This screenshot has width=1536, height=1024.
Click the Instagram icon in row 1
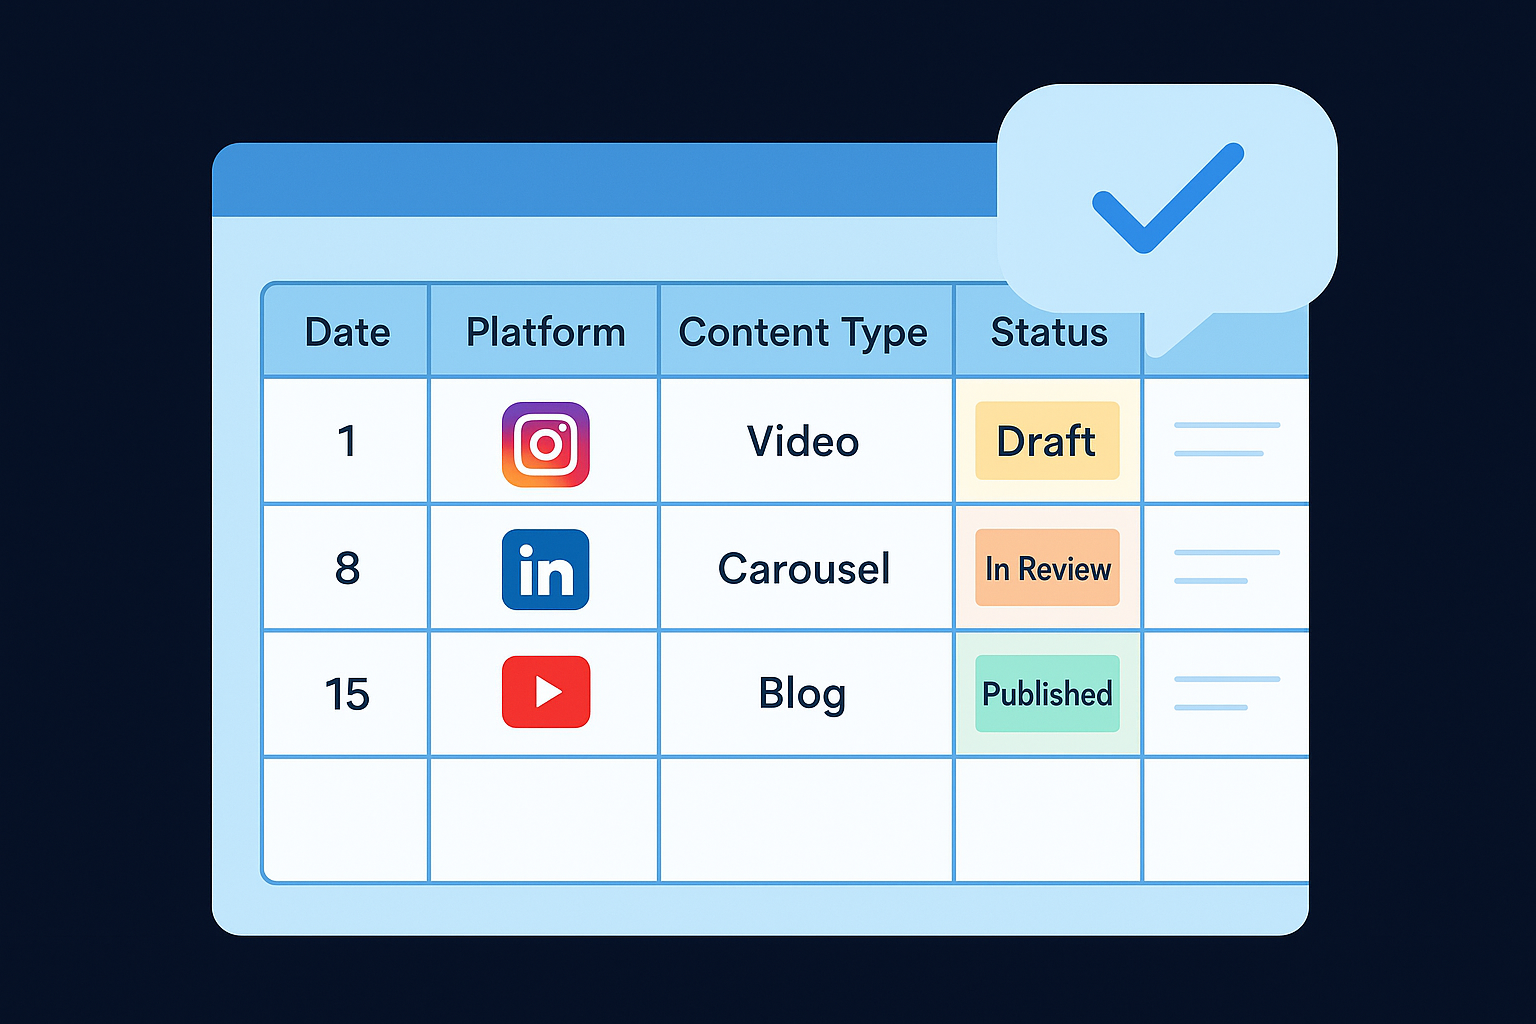point(545,444)
